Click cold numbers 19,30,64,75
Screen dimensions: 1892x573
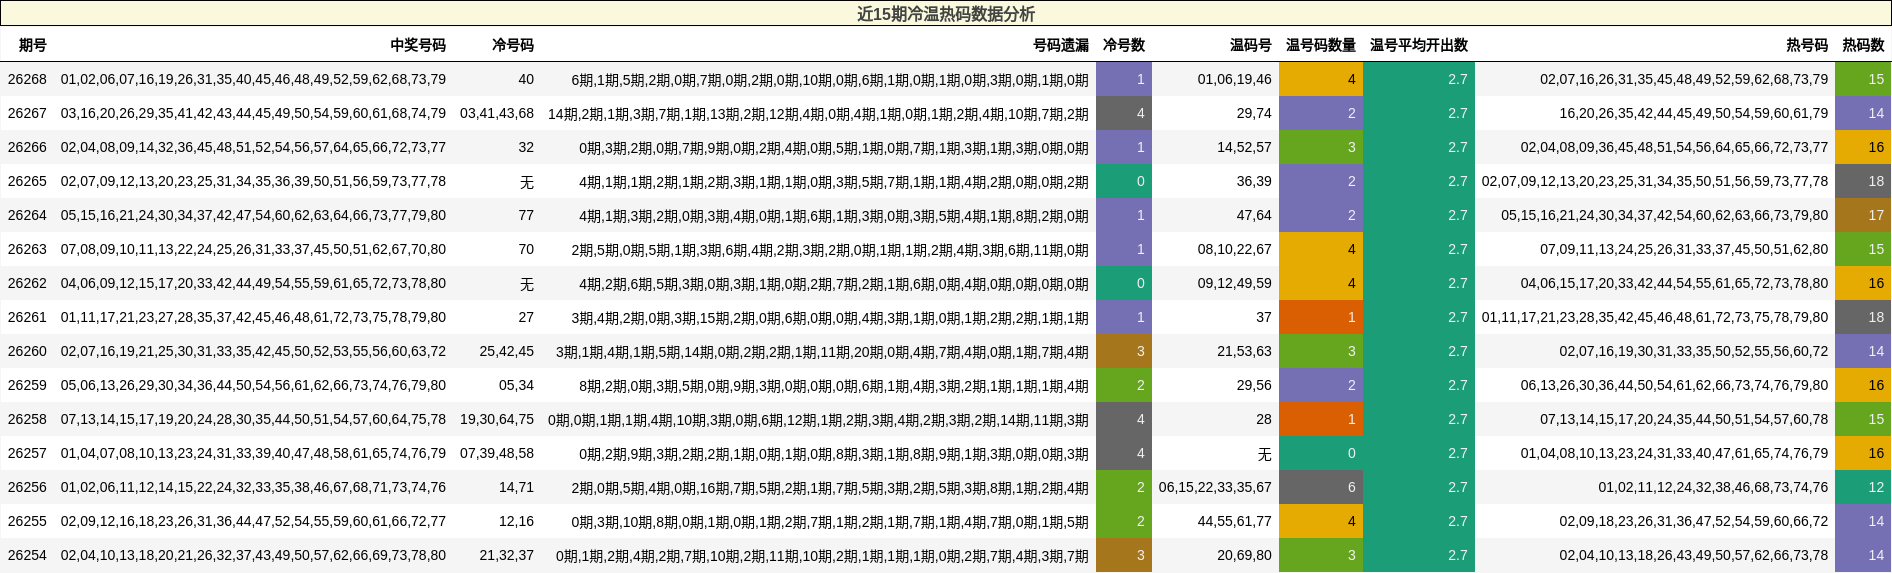tap(497, 419)
